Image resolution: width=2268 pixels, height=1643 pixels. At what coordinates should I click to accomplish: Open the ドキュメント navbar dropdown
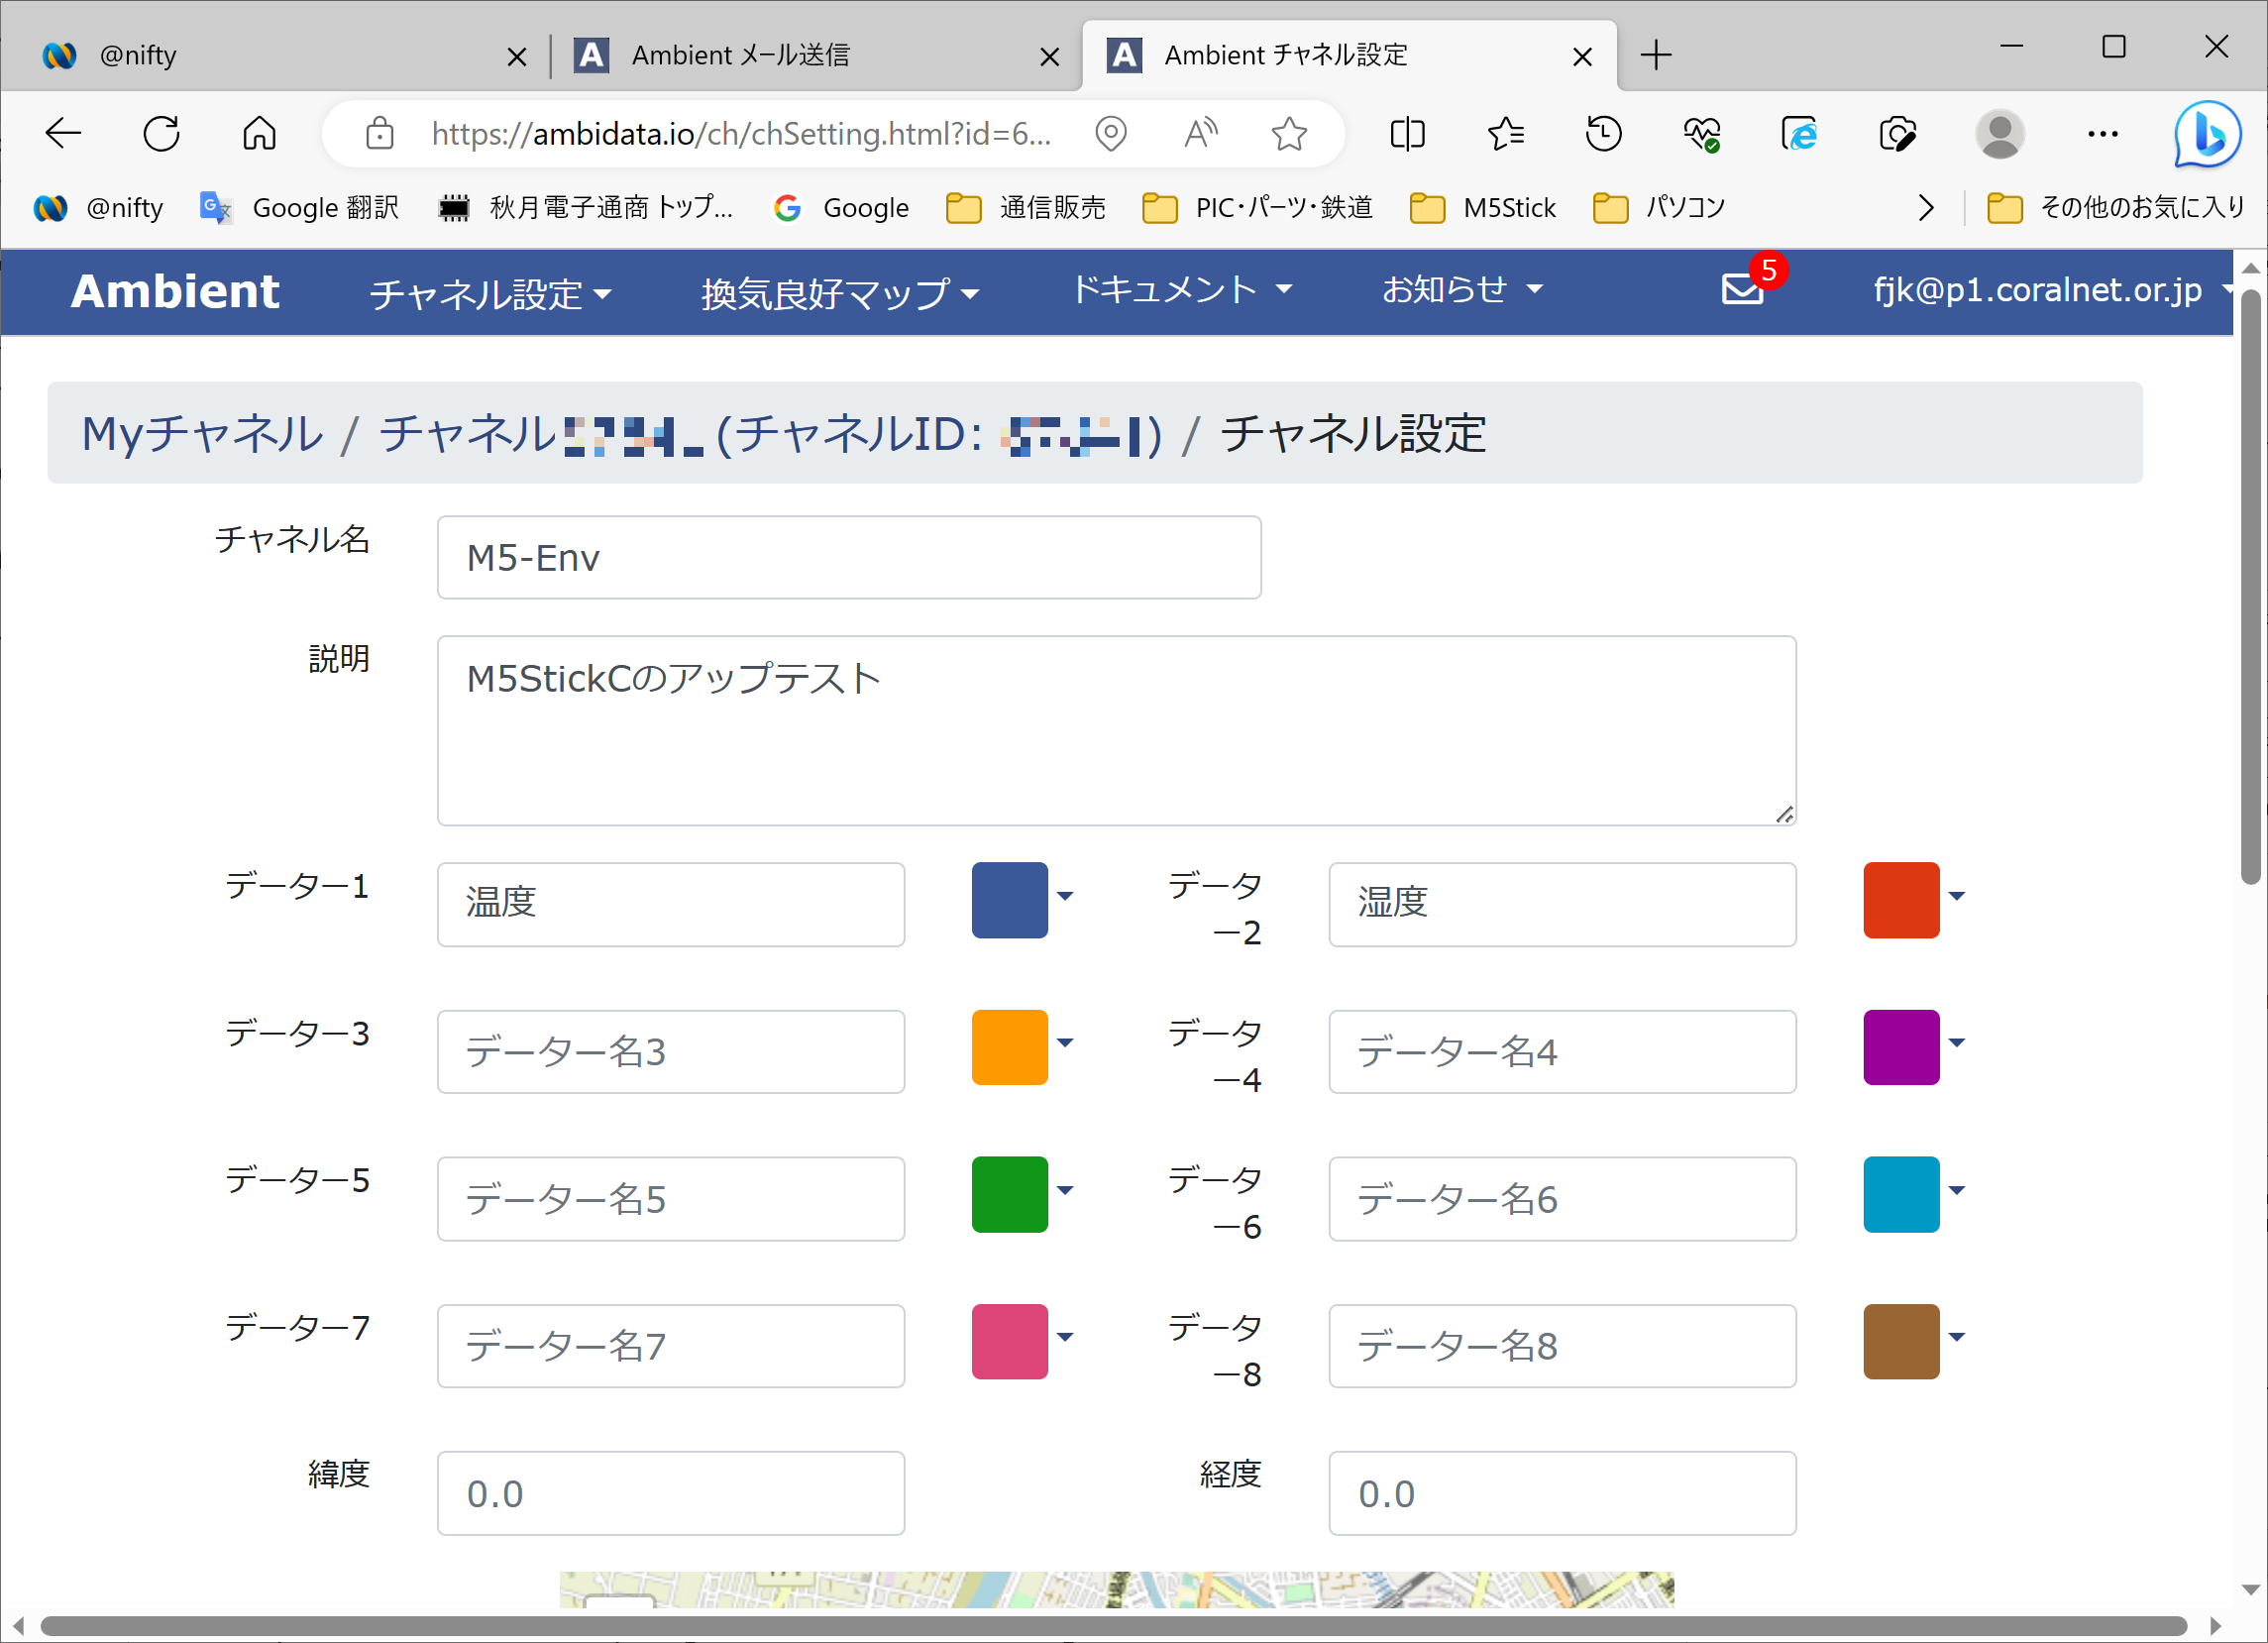pyautogui.click(x=1182, y=289)
